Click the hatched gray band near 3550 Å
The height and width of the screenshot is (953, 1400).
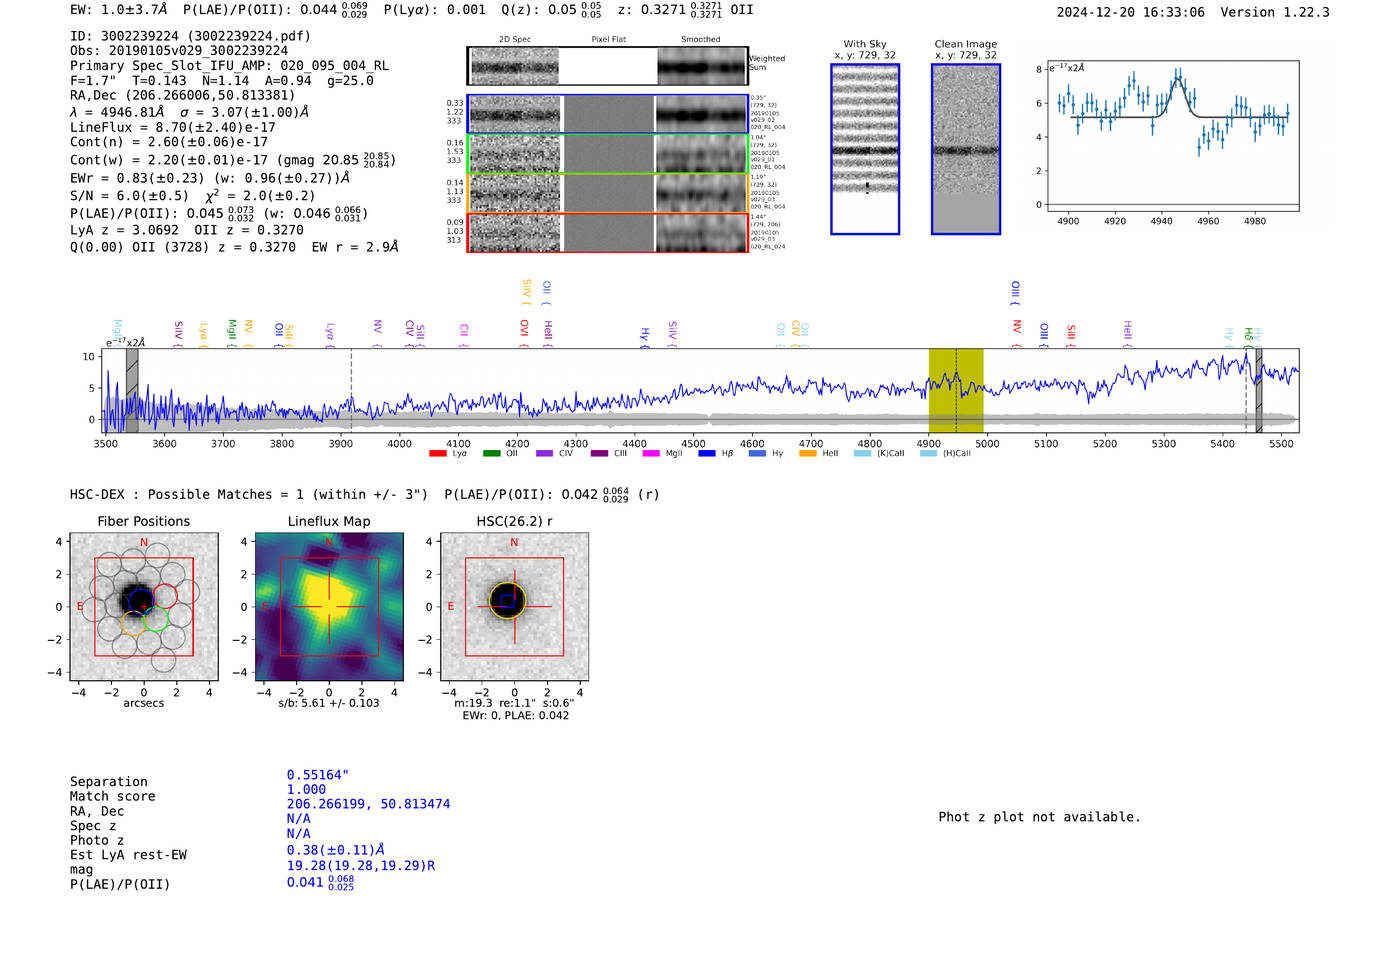pyautogui.click(x=132, y=390)
